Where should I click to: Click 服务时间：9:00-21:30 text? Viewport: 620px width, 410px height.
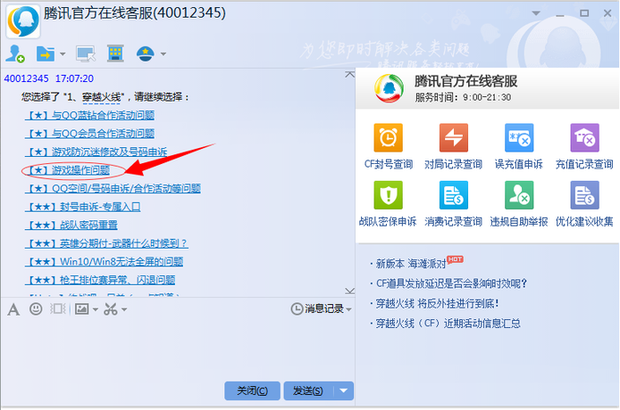click(463, 97)
